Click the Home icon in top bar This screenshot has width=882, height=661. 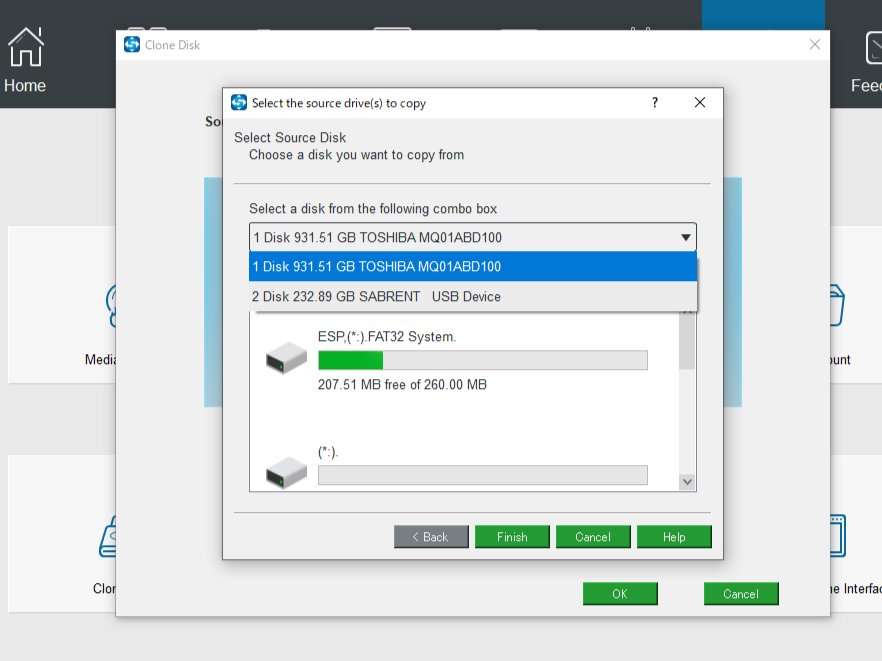click(x=25, y=47)
